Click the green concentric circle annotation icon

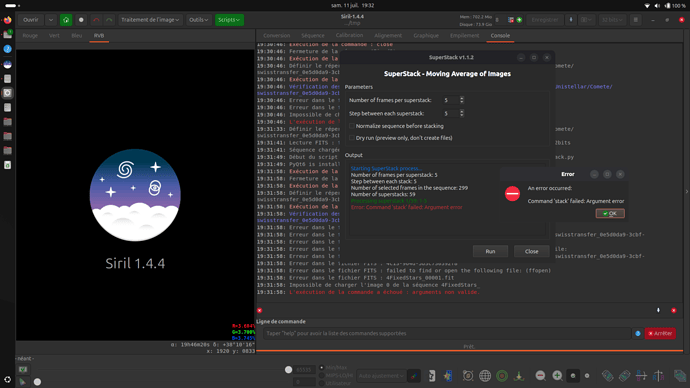click(x=502, y=376)
